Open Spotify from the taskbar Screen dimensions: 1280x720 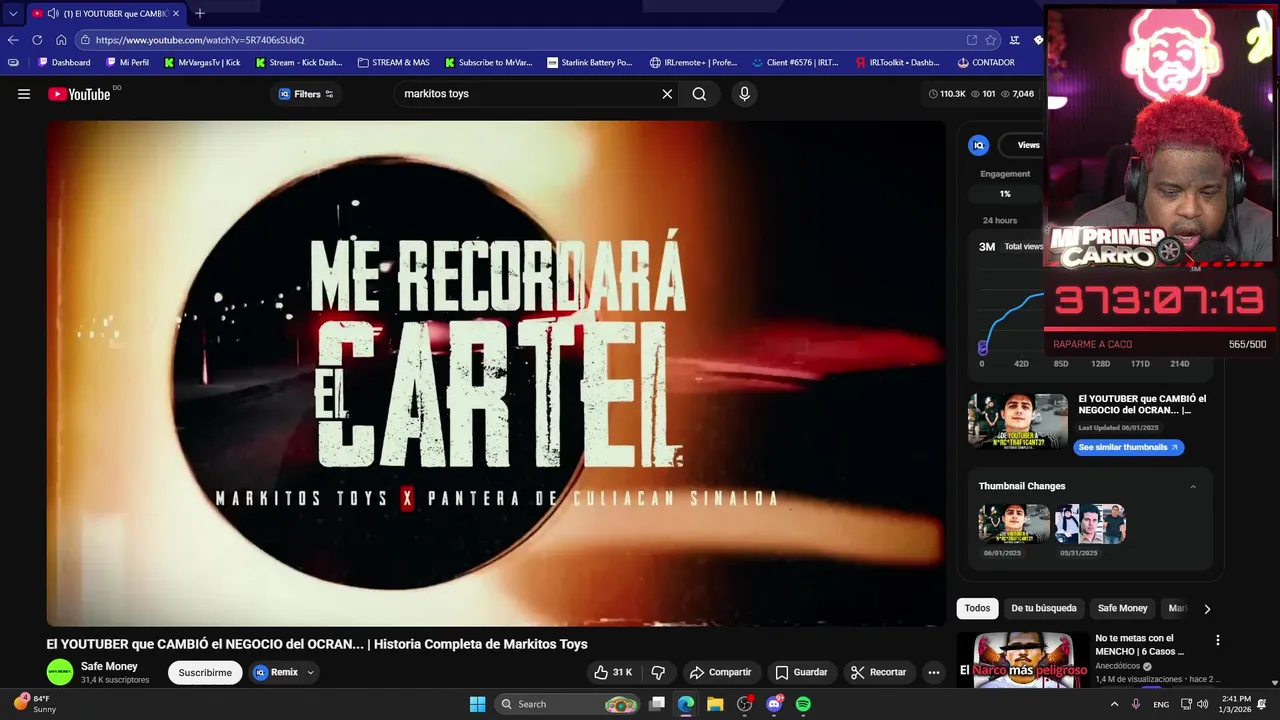click(803, 704)
